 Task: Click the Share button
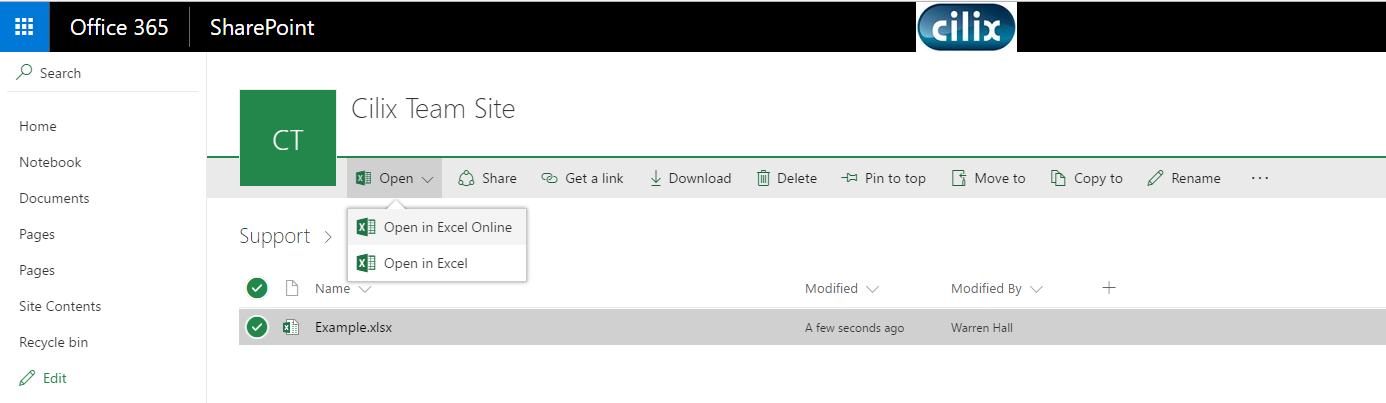[487, 178]
